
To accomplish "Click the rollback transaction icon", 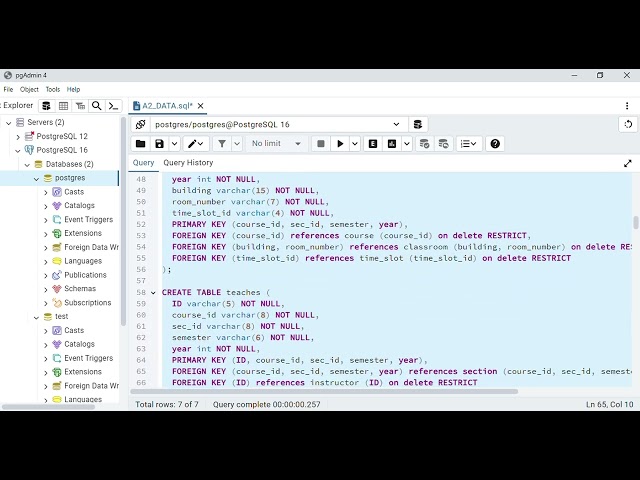I will point(443,144).
